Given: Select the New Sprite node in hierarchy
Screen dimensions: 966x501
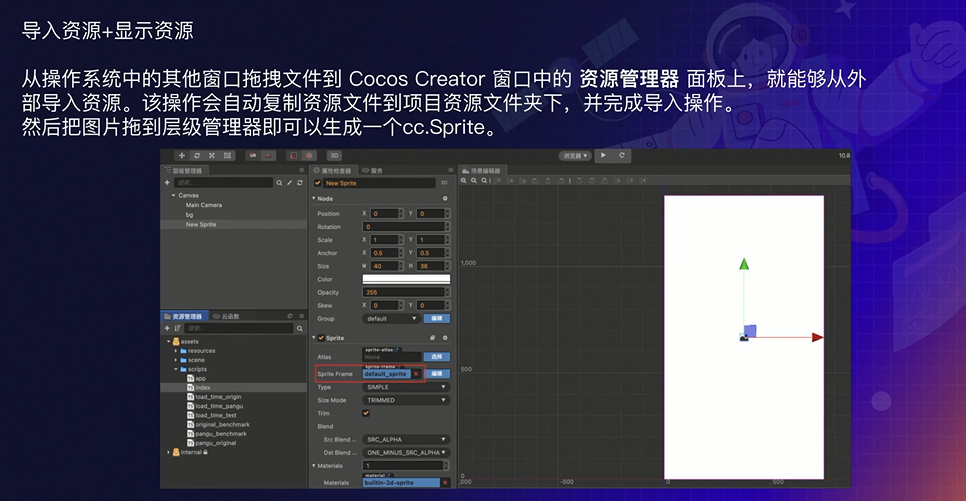Looking at the screenshot, I should [x=201, y=225].
